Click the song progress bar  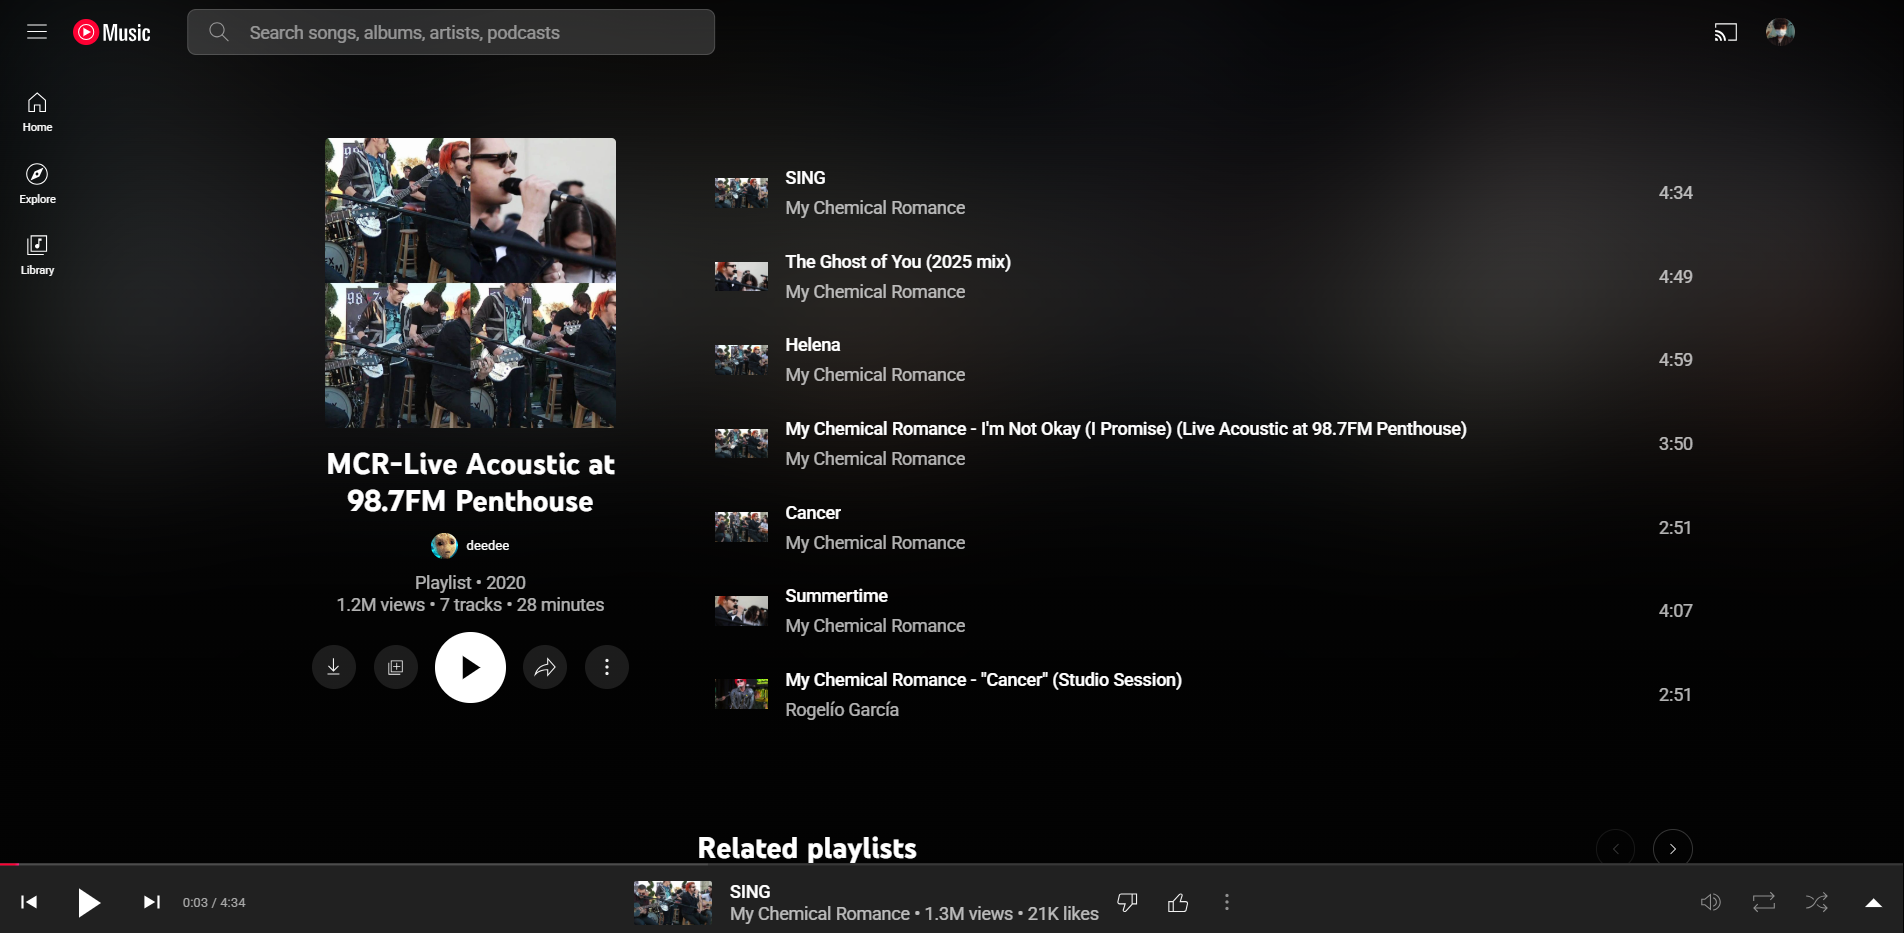952,864
